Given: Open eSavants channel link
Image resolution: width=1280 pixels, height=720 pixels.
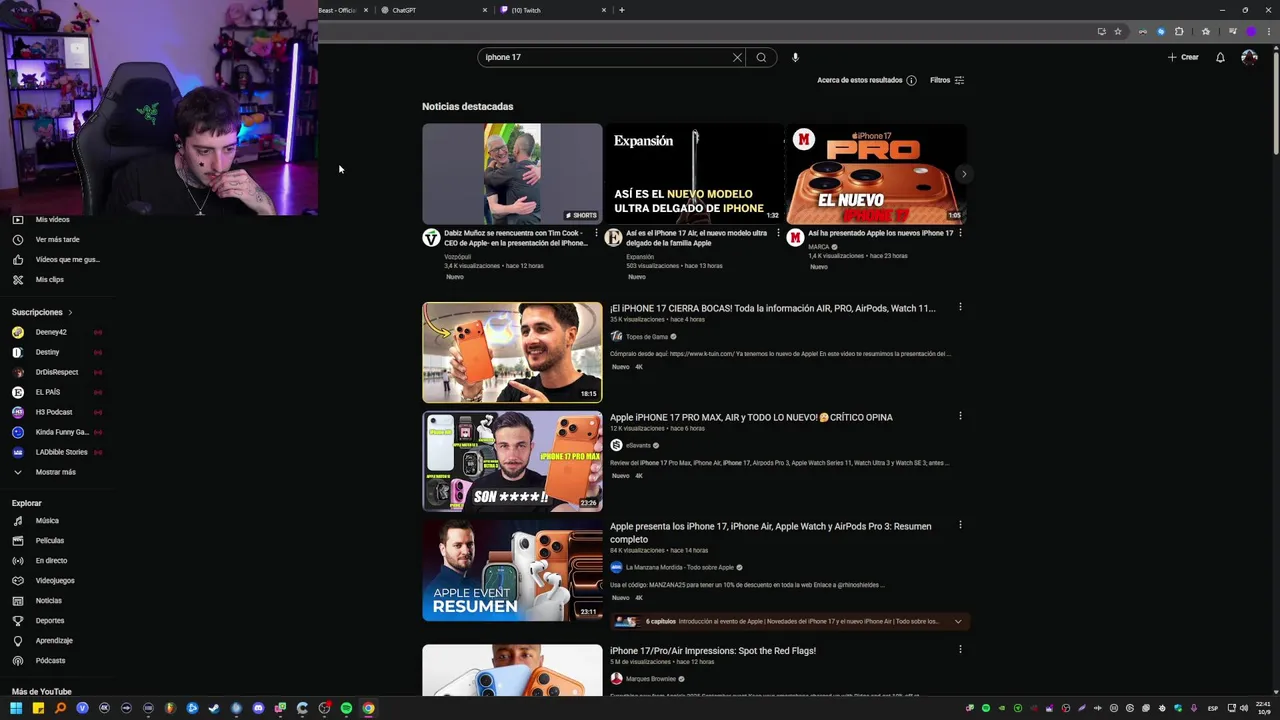Looking at the screenshot, I should click(638, 445).
